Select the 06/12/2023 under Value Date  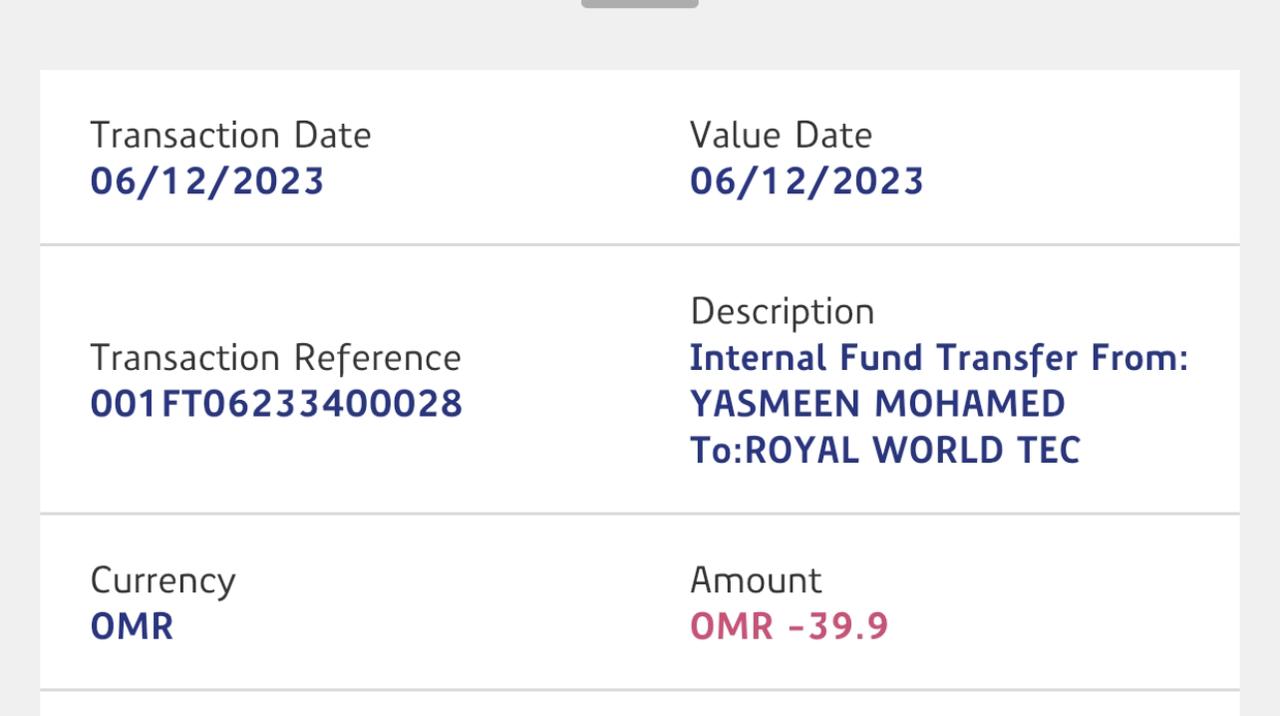tap(806, 182)
